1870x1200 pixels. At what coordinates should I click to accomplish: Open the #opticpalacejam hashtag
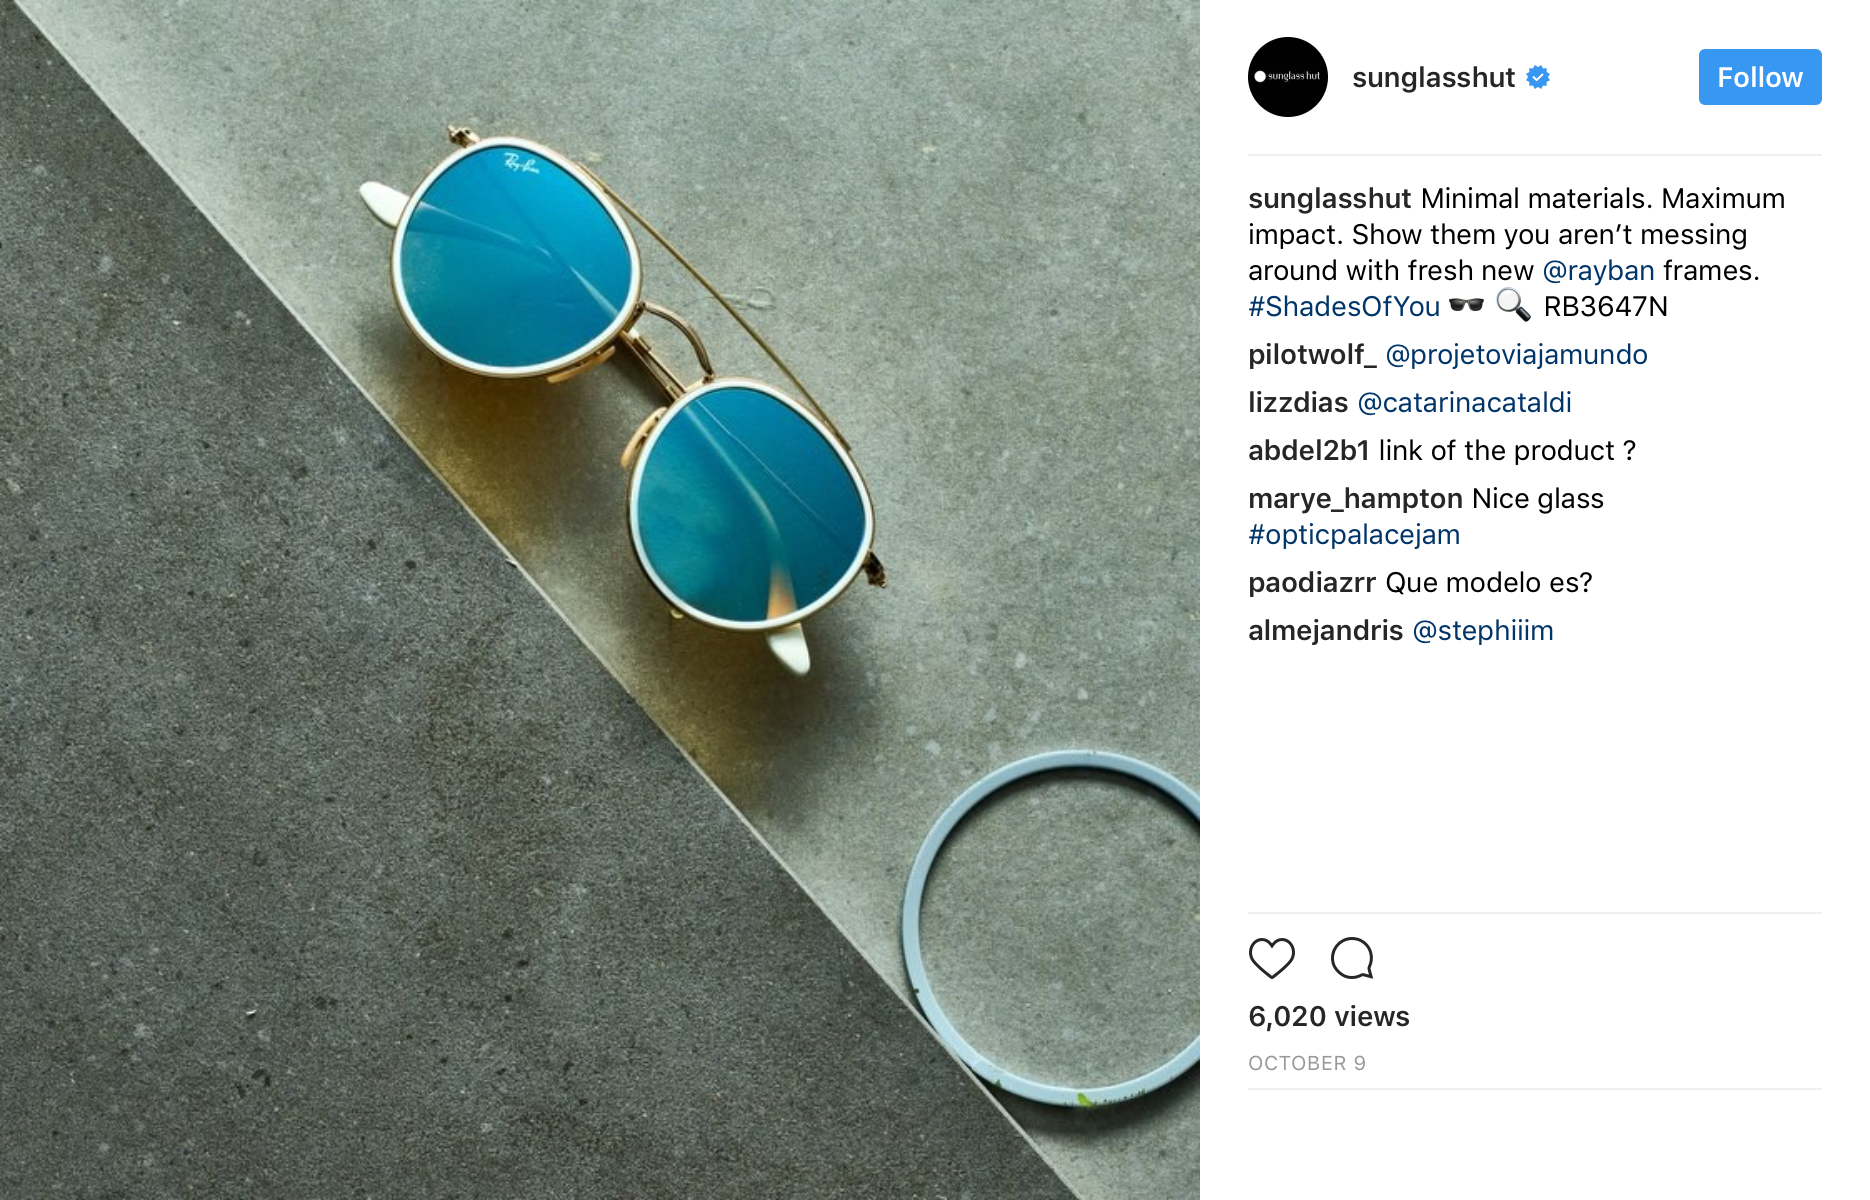coord(1354,534)
